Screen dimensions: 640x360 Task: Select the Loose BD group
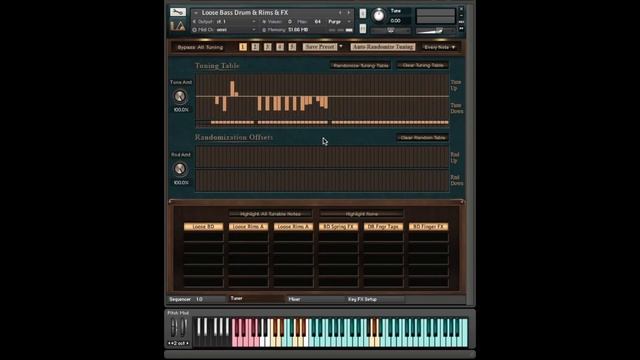coord(203,227)
